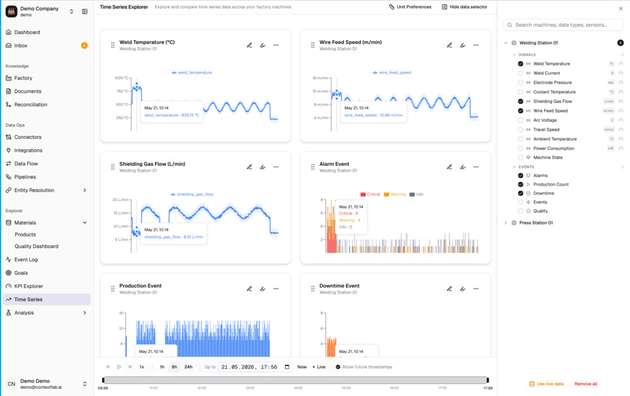
Task: Open more options on Weld Temperature chart
Action: pos(276,45)
